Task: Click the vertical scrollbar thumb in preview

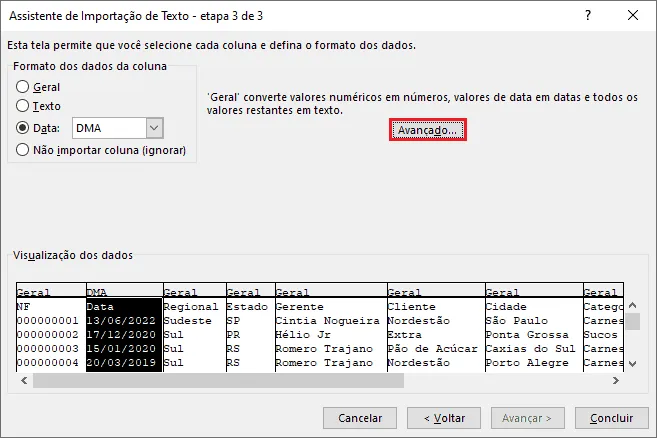Action: tap(633, 321)
